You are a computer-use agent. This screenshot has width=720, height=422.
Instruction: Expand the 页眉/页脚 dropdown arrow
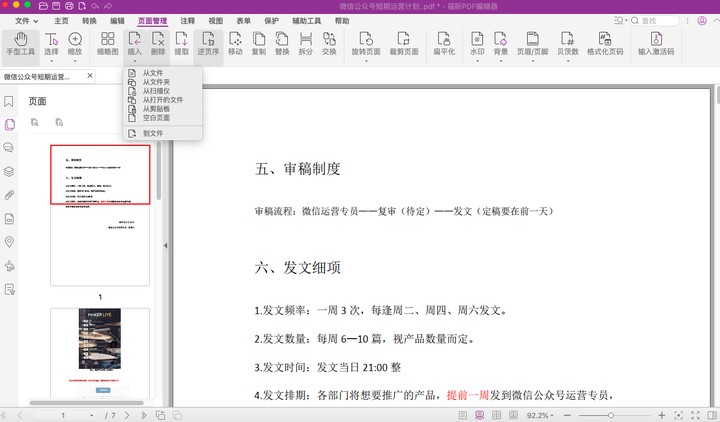coord(533,61)
